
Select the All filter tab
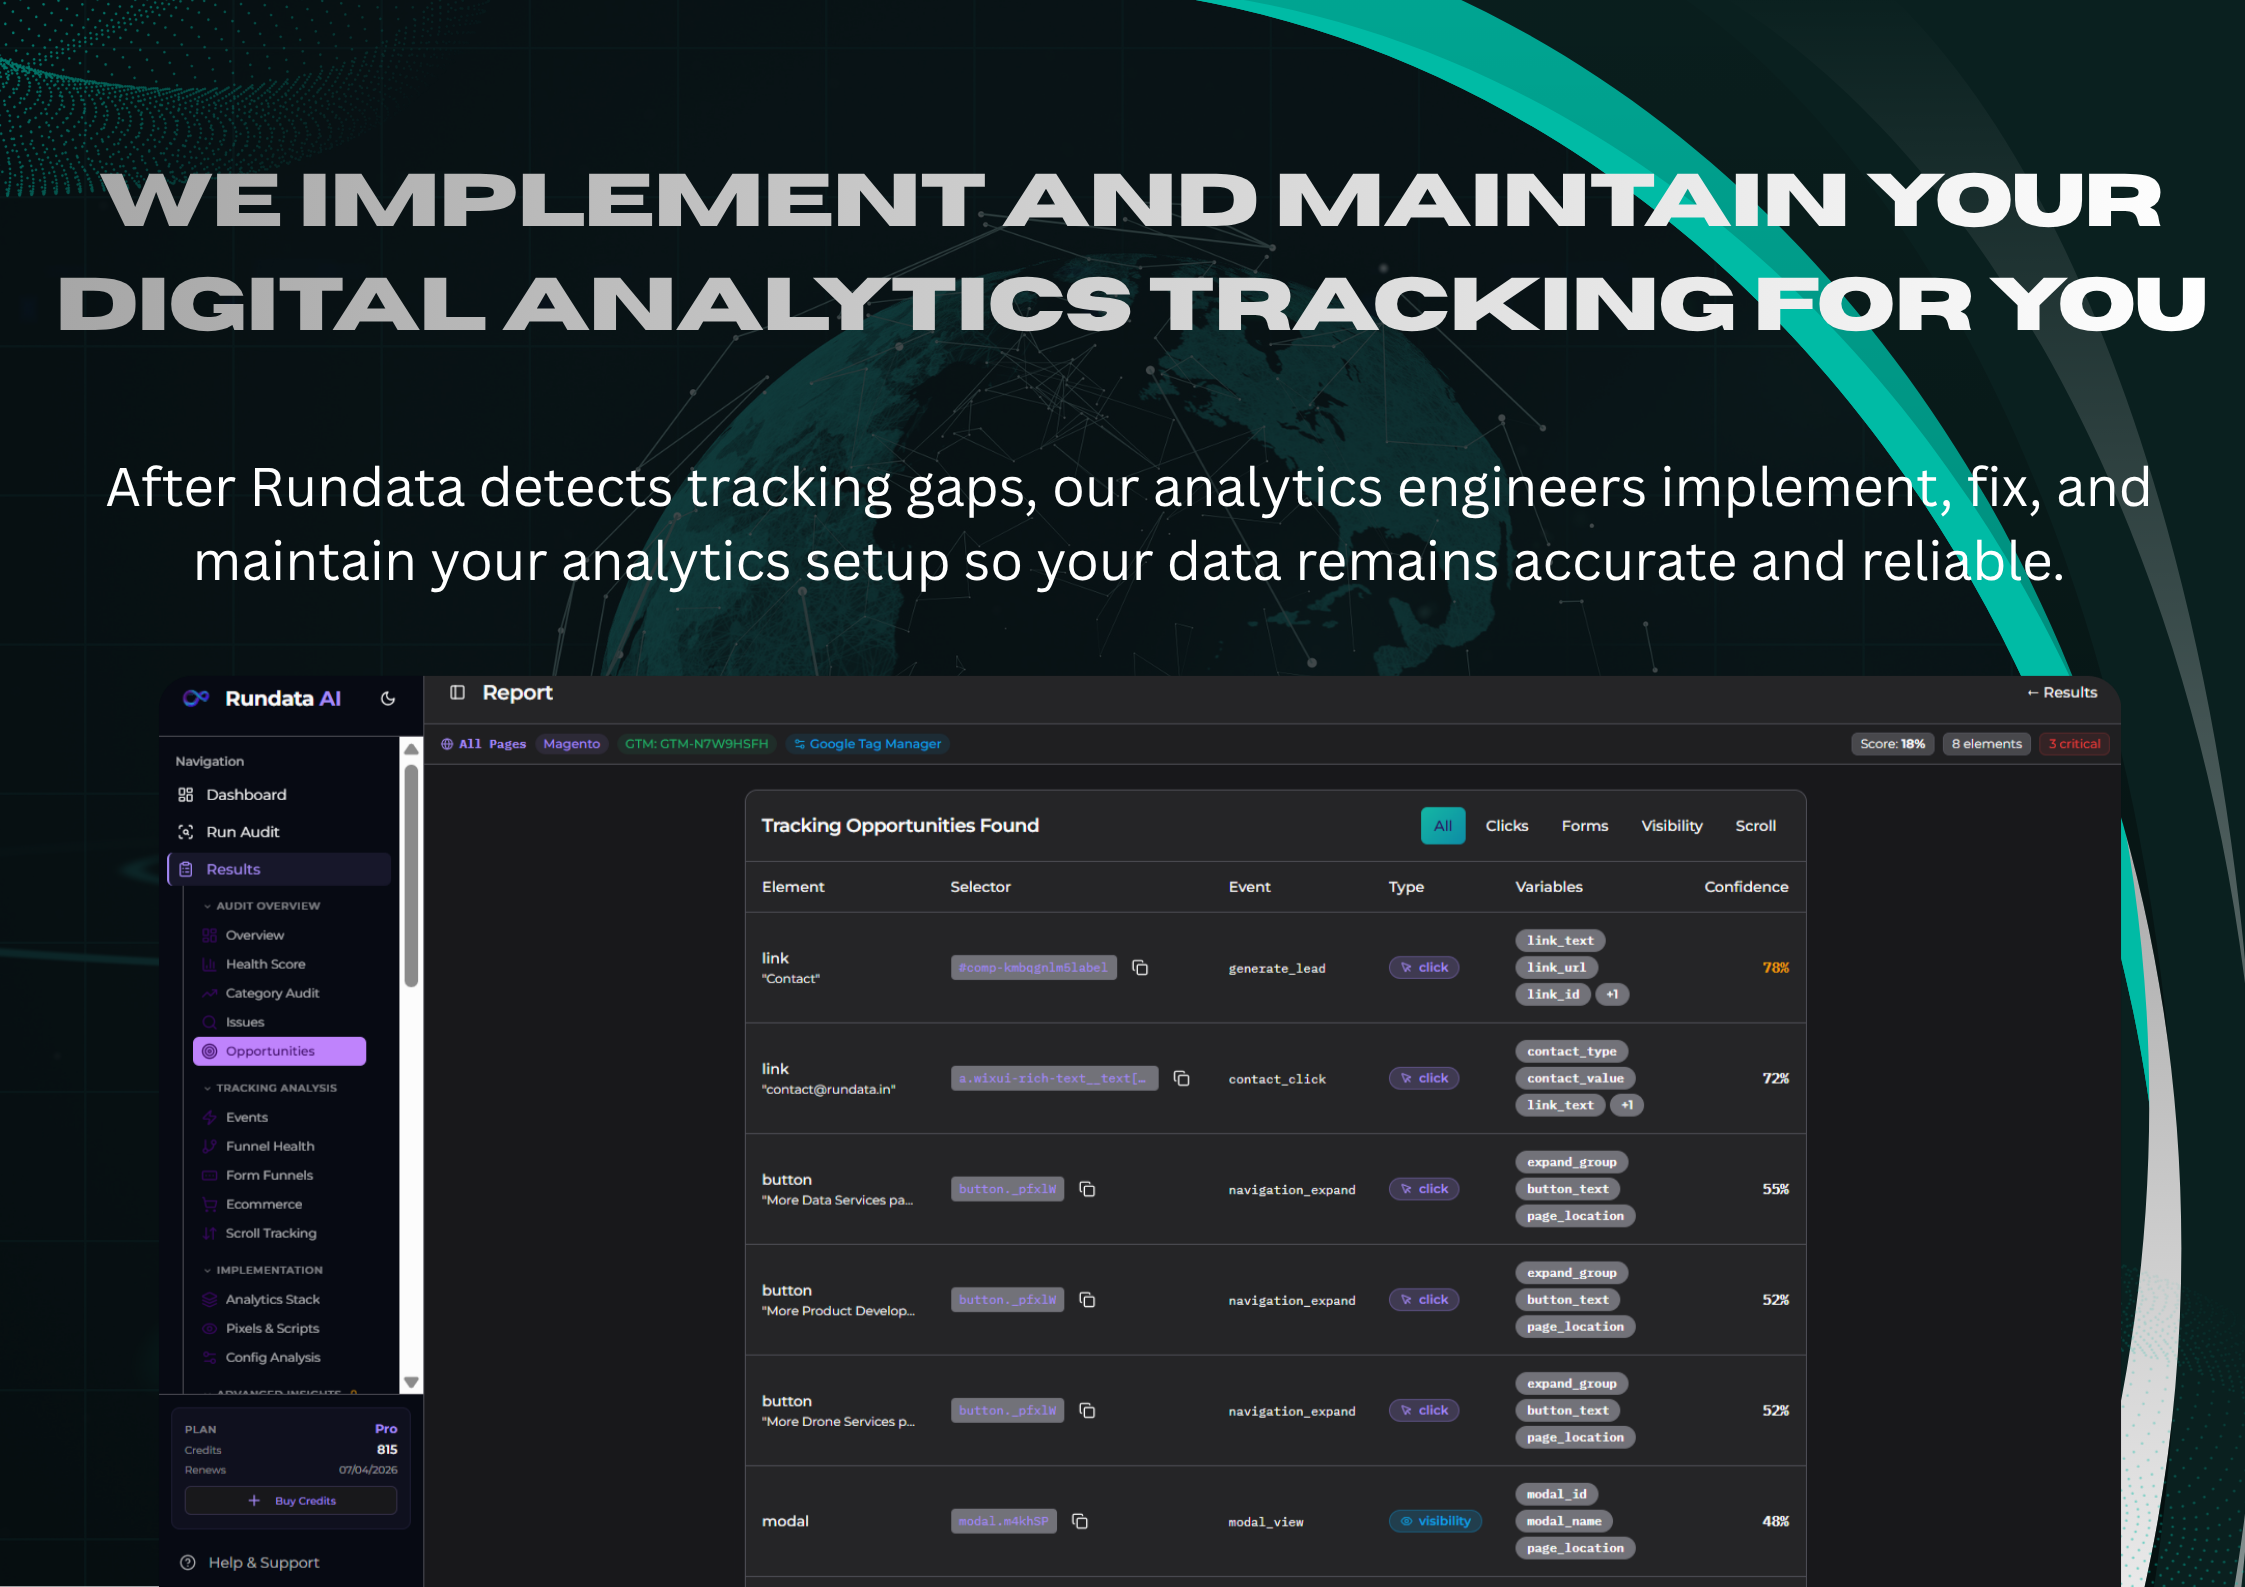coord(1442,826)
